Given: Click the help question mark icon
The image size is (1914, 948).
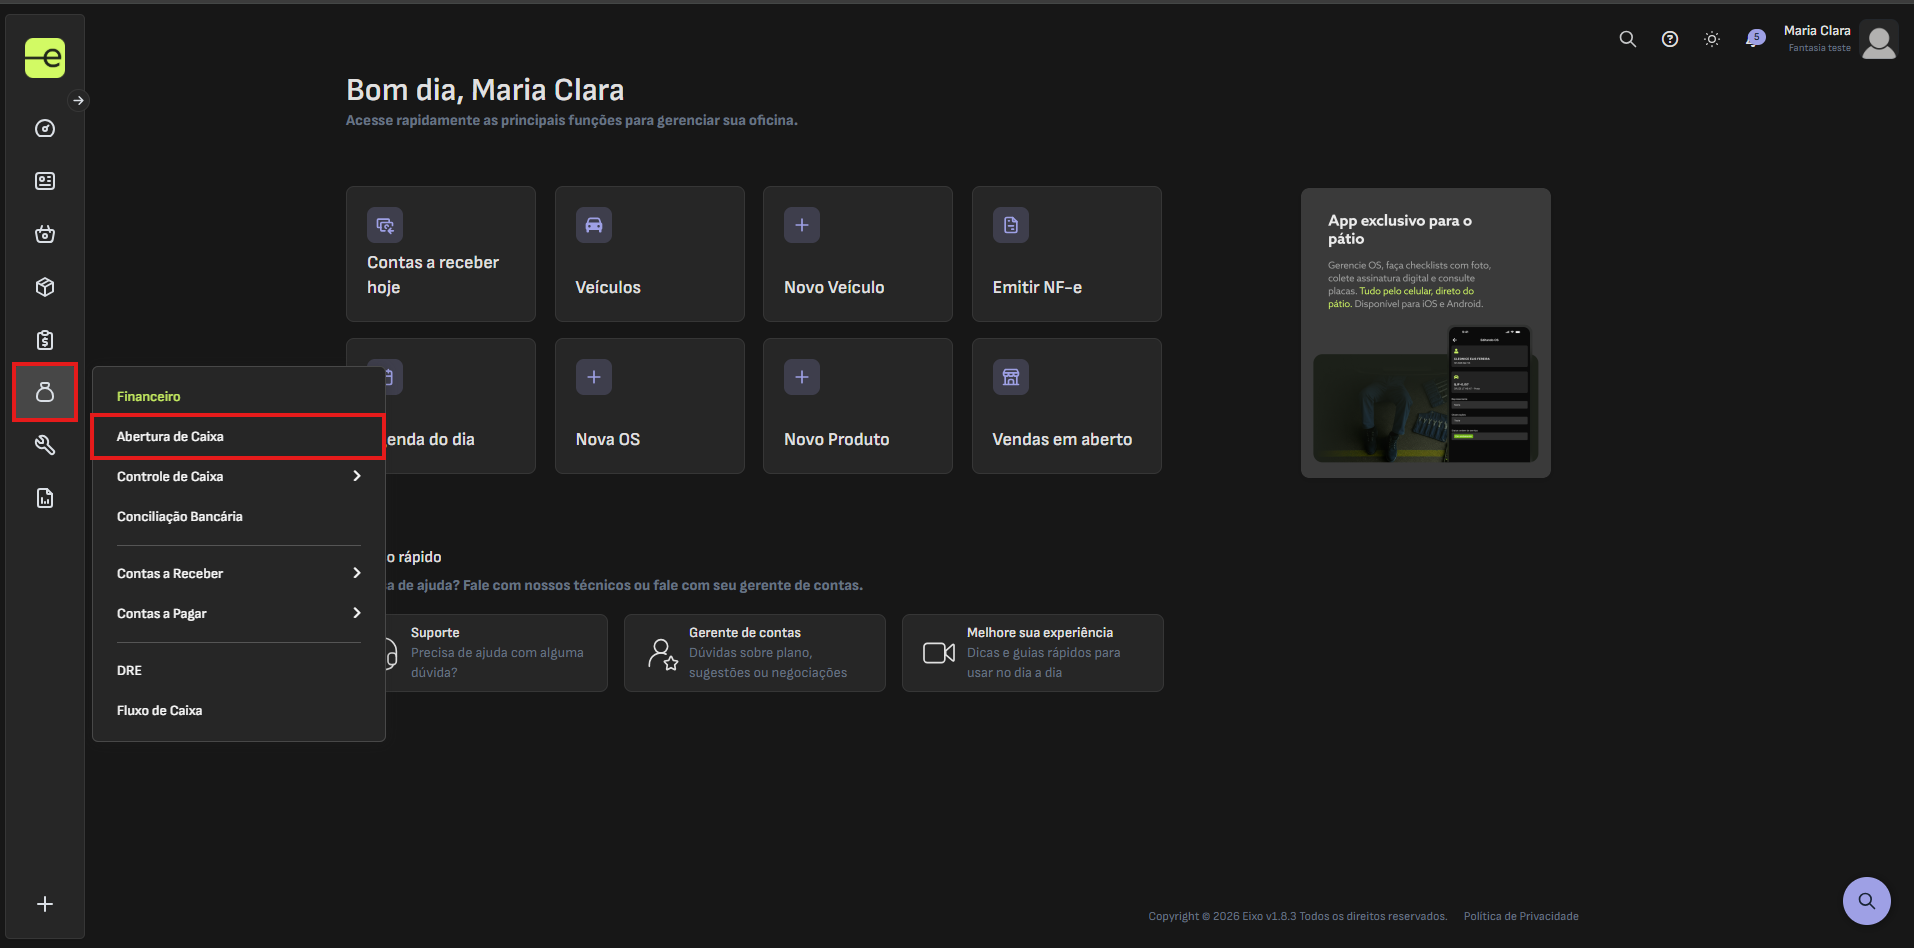Looking at the screenshot, I should [1670, 39].
